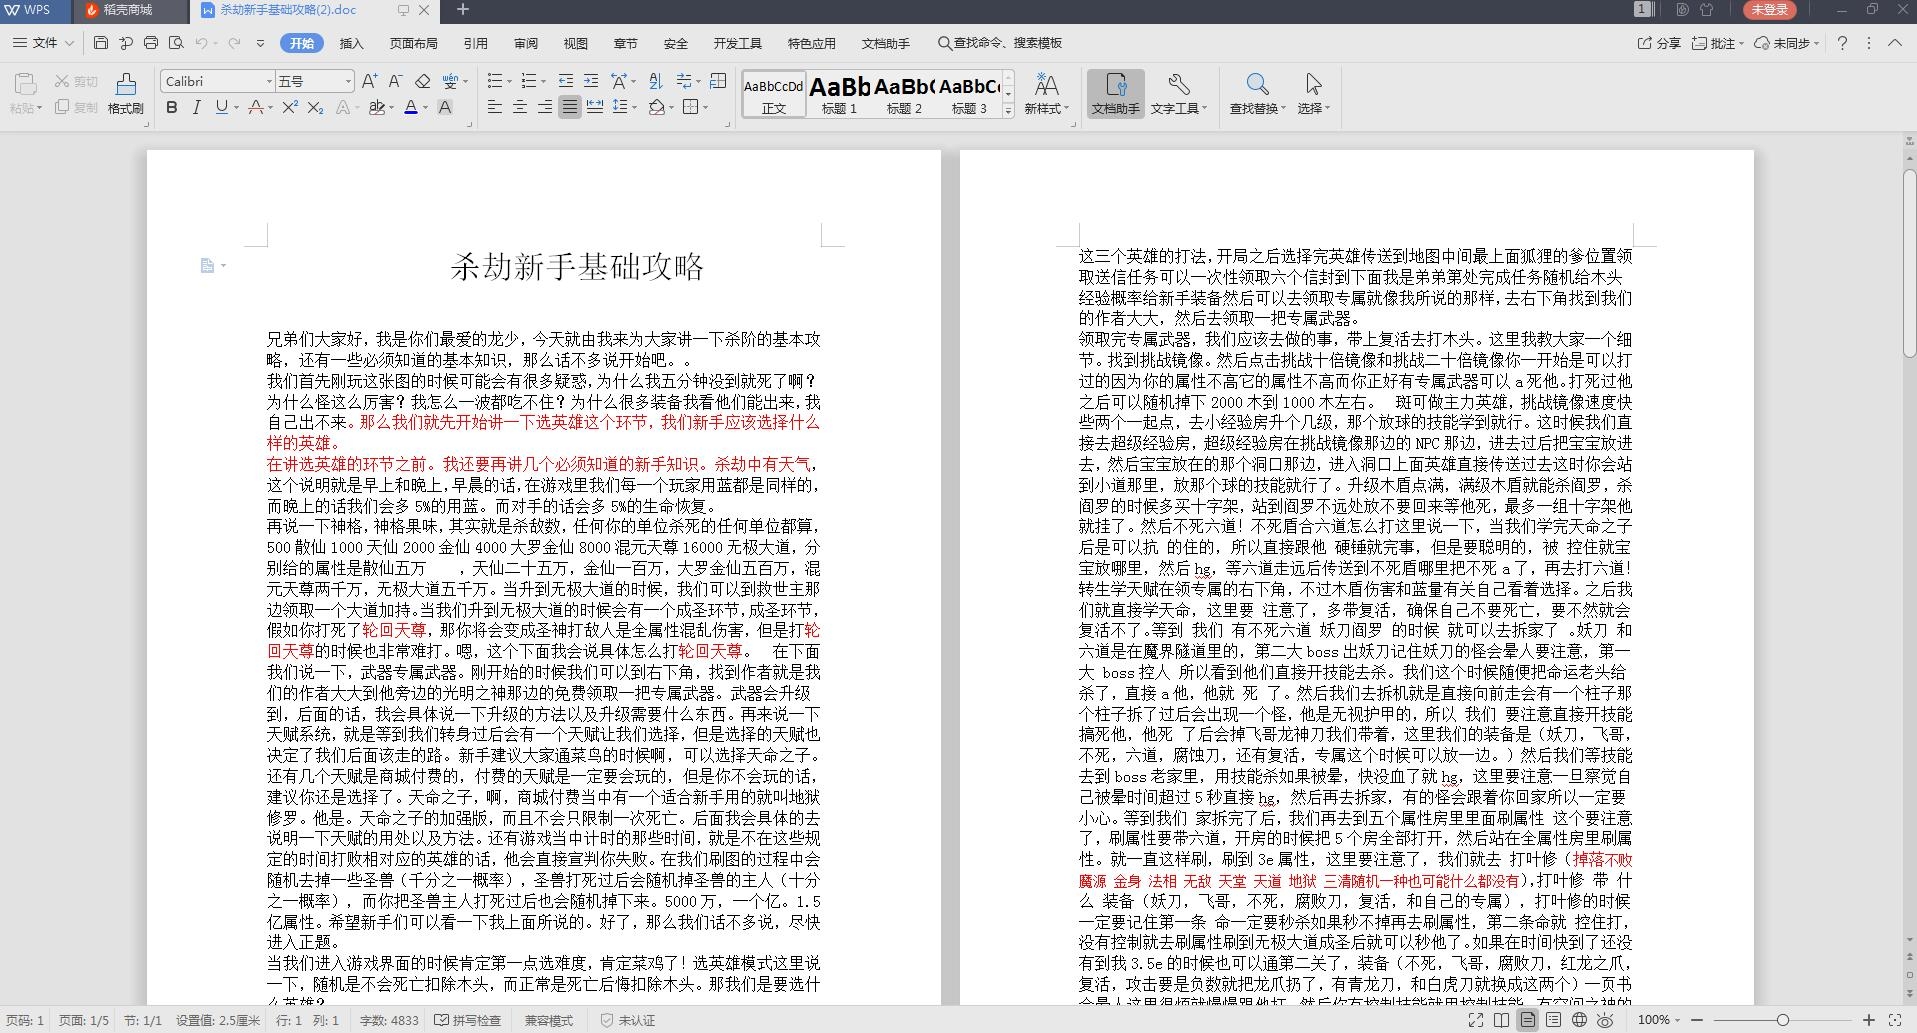
Task: Click the search commands field (查找命令)
Action: coord(1000,43)
